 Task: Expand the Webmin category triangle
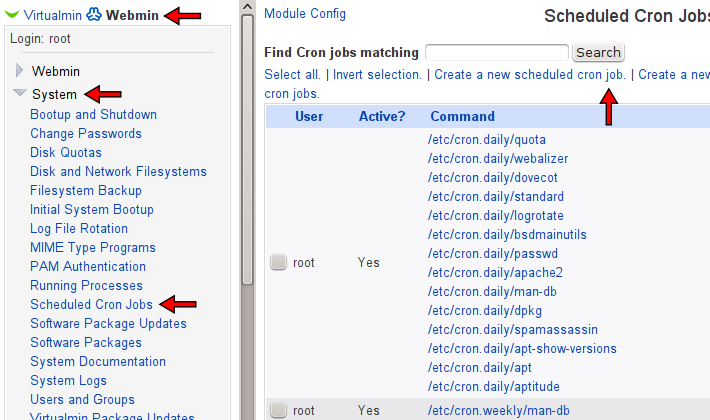(19, 70)
